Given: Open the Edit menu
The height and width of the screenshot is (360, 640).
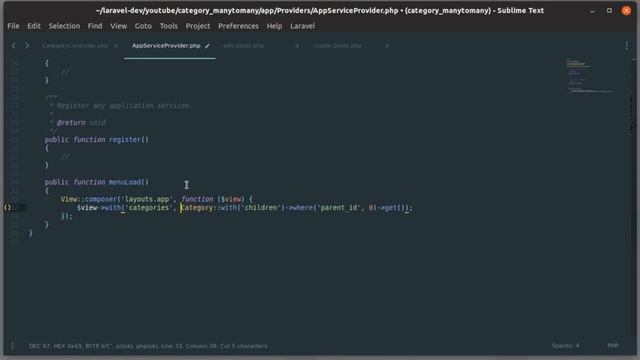Looking at the screenshot, I should [x=34, y=26].
